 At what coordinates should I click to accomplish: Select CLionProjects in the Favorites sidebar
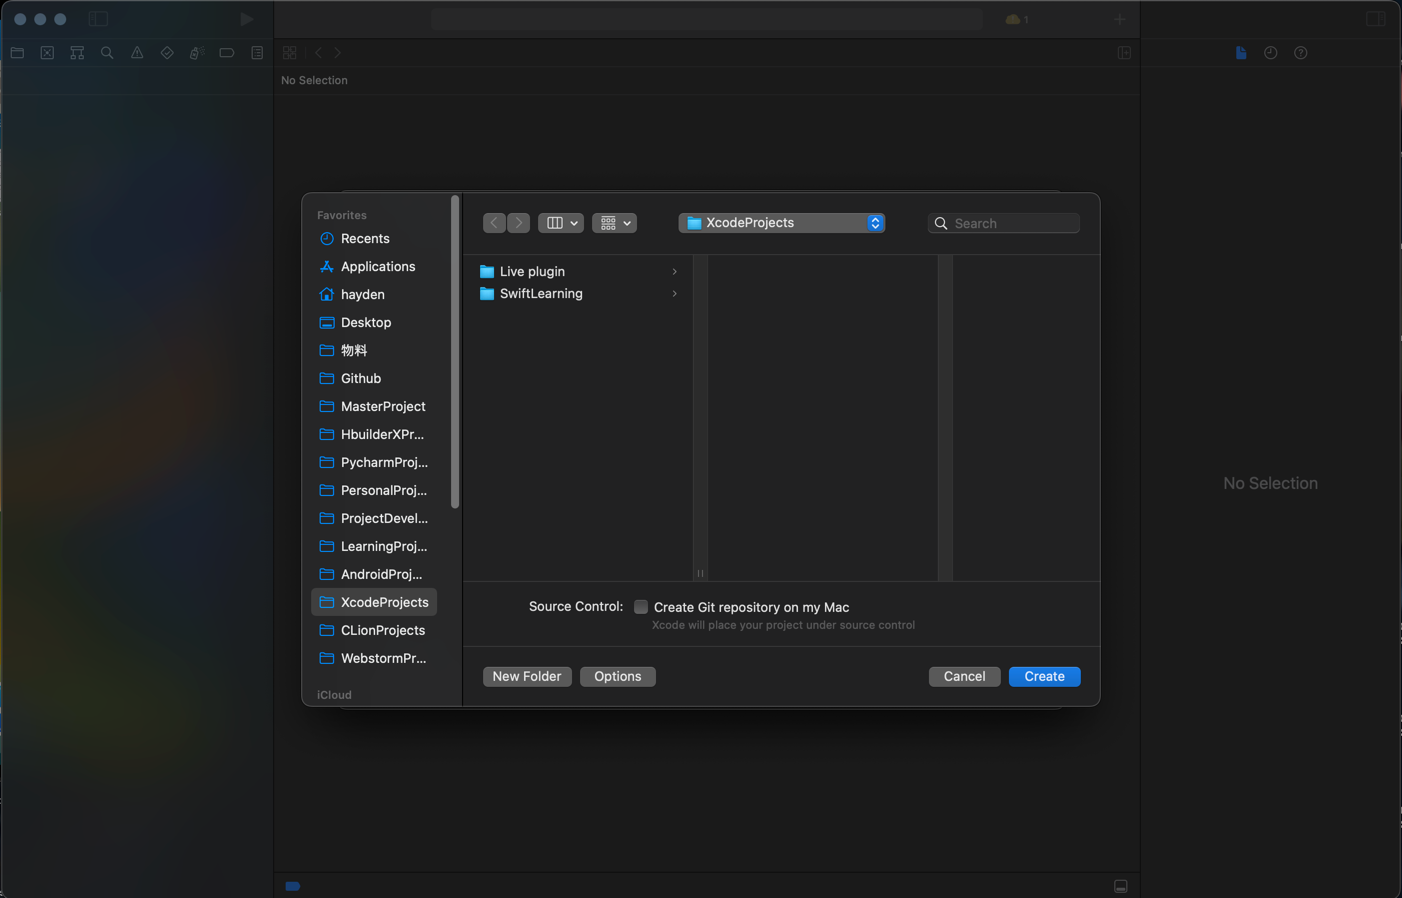(x=382, y=630)
